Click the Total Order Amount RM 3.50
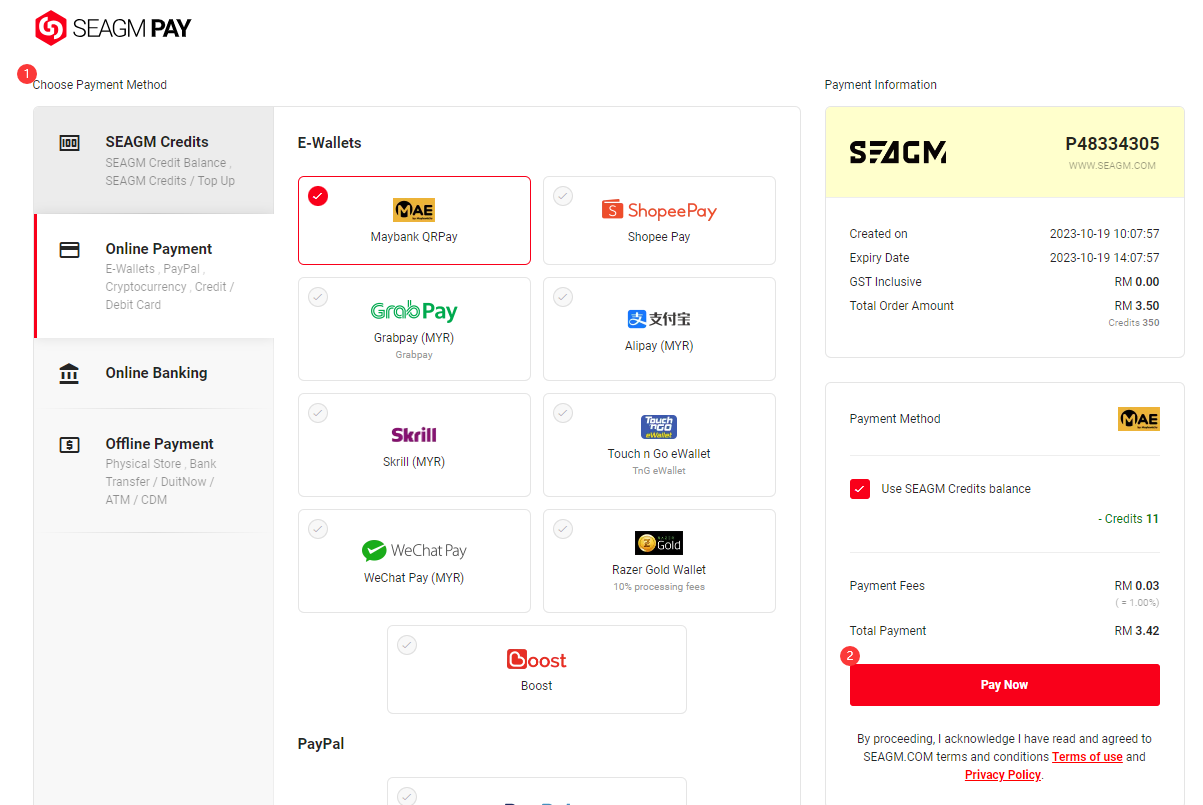Image resolution: width=1203 pixels, height=805 pixels. pyautogui.click(x=1137, y=306)
